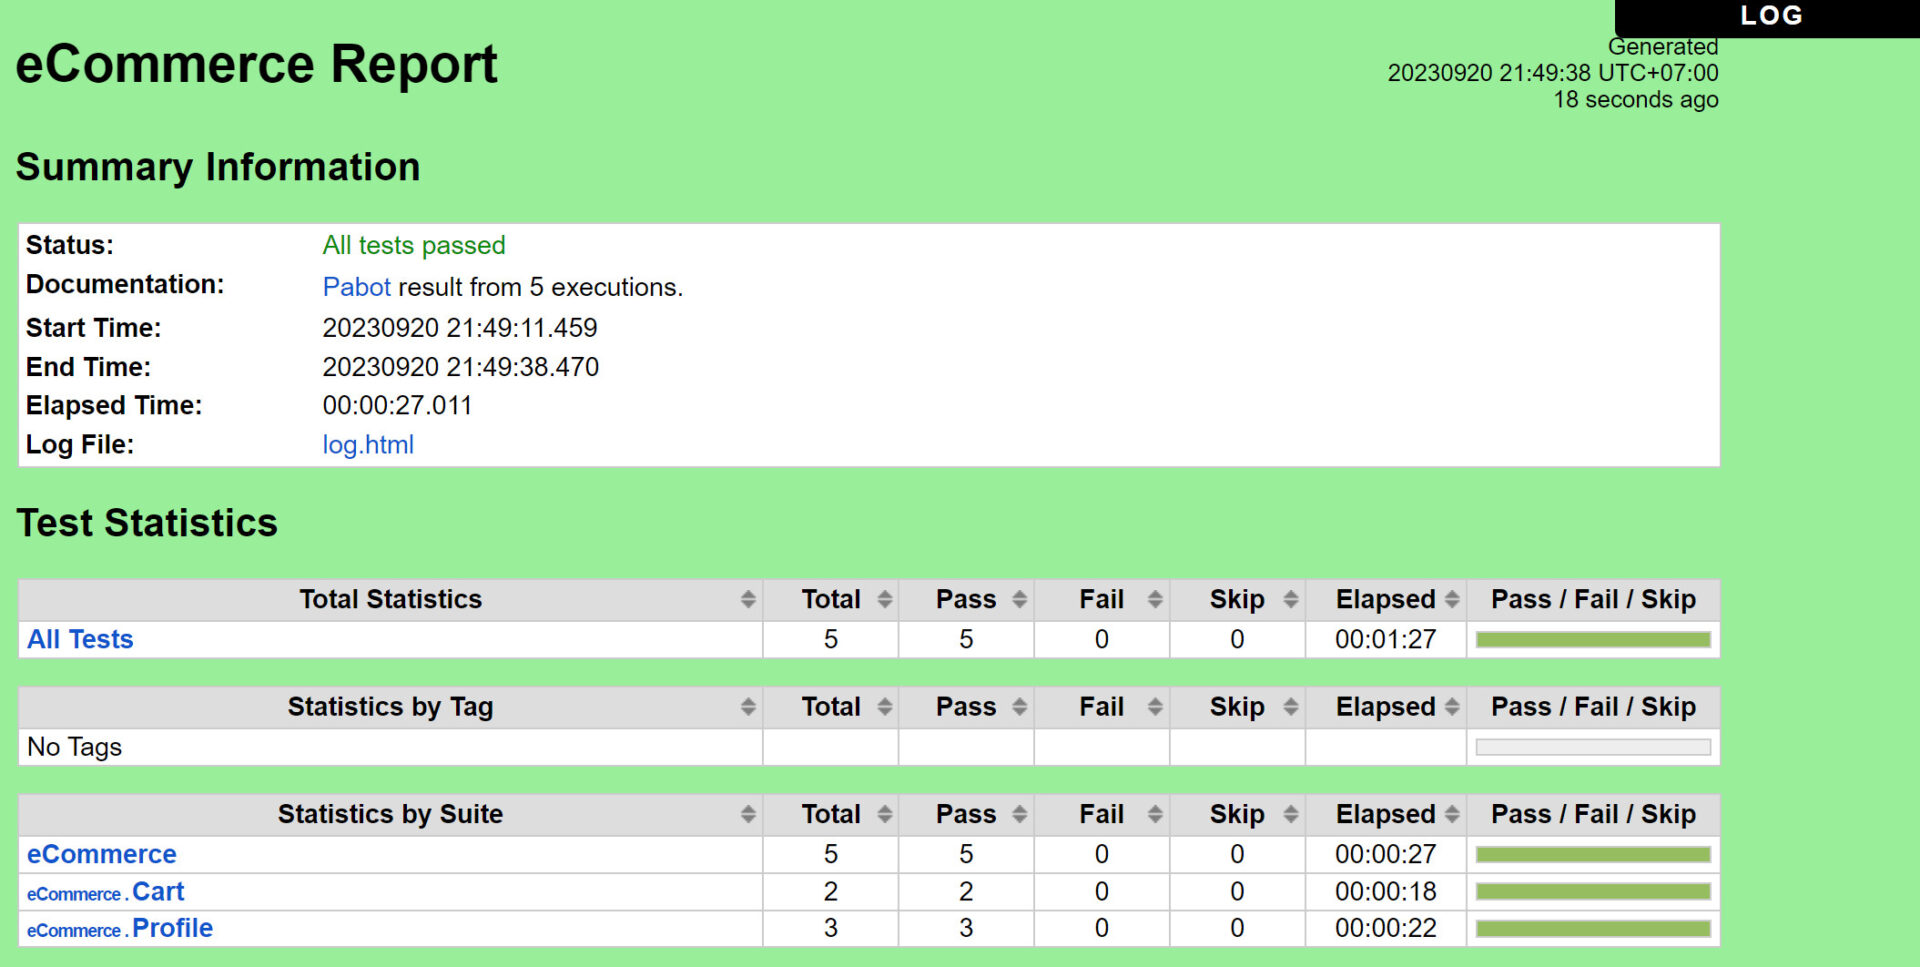Select the All Tests entry
This screenshot has width=1920, height=967.
coord(80,639)
